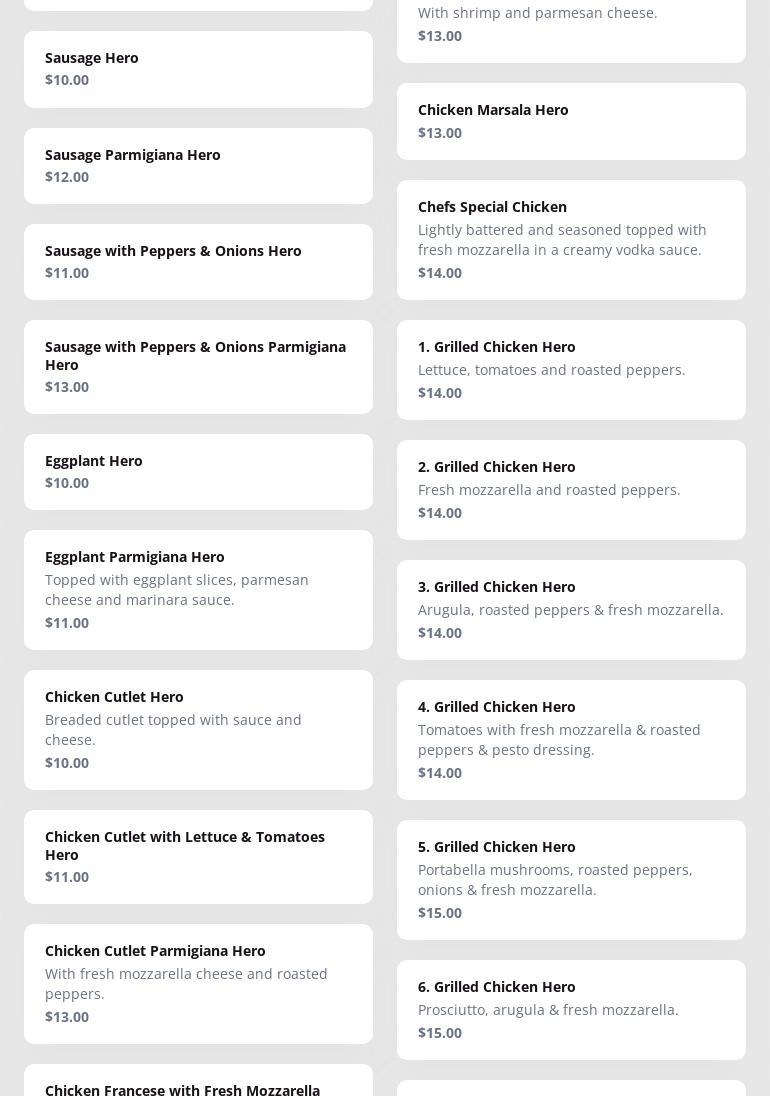Open the 3. Grilled Chicken Hero with arugula
This screenshot has height=1096, width=770.
[571, 610]
